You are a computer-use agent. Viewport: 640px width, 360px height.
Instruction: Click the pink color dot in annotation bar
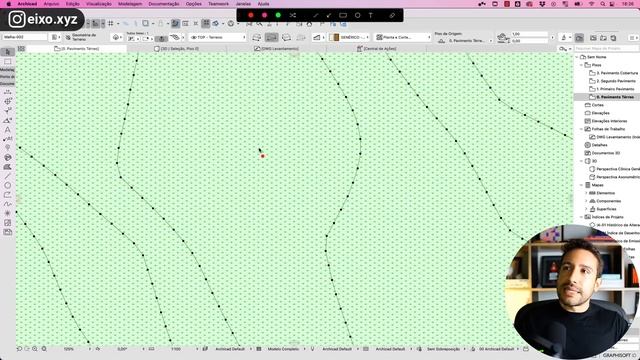point(264,15)
